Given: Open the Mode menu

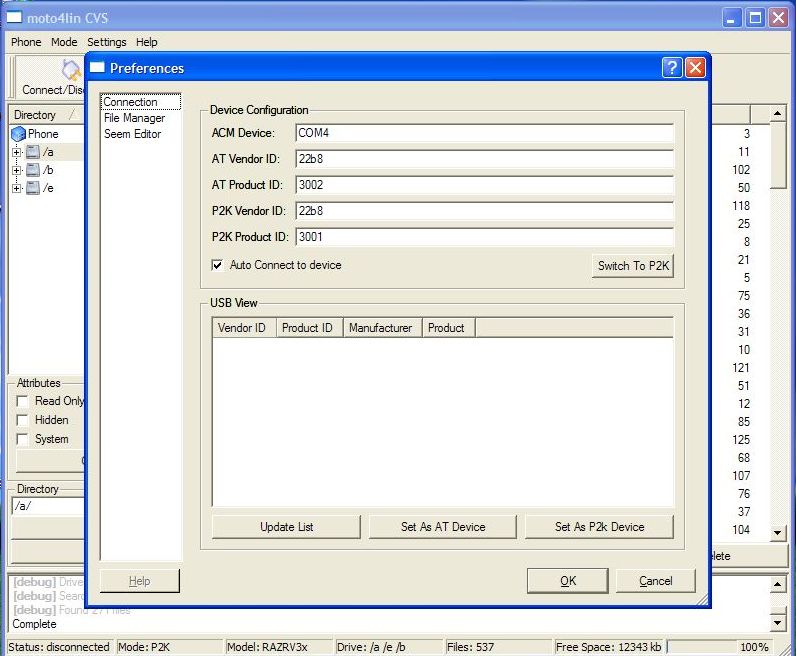Looking at the screenshot, I should point(64,42).
